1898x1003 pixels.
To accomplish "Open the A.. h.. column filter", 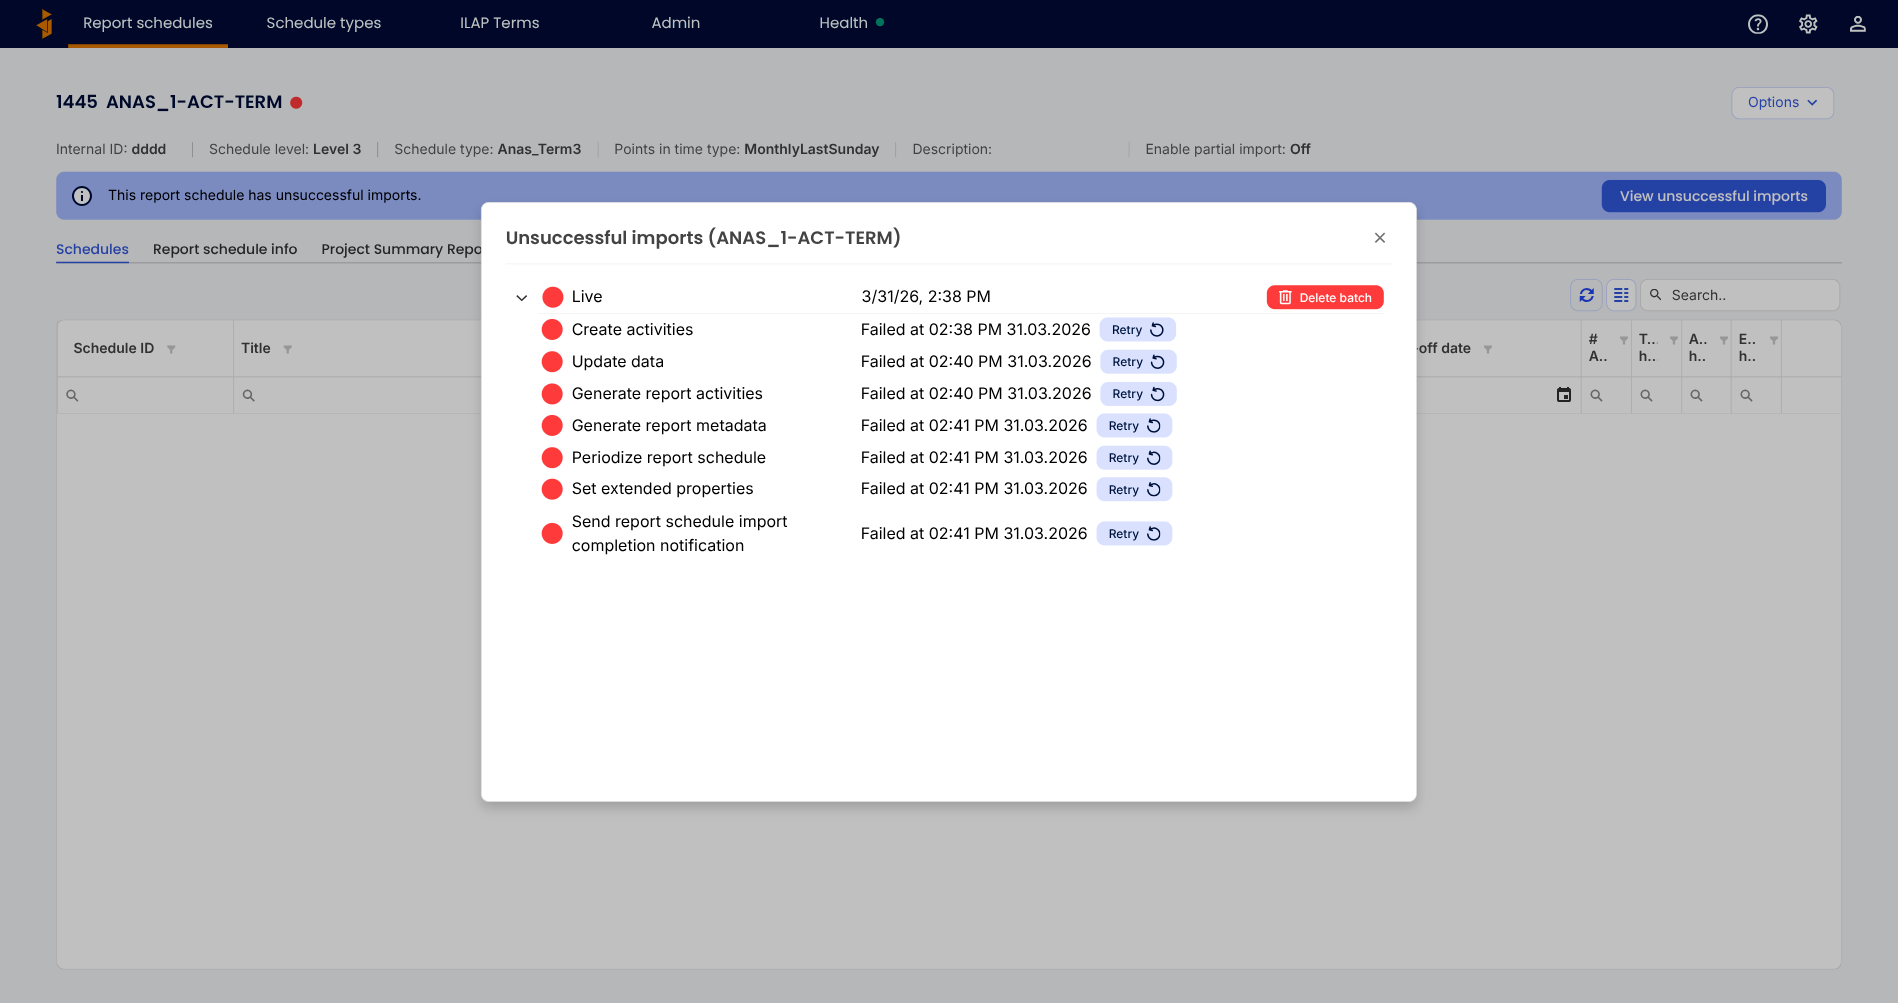I will point(1724,341).
